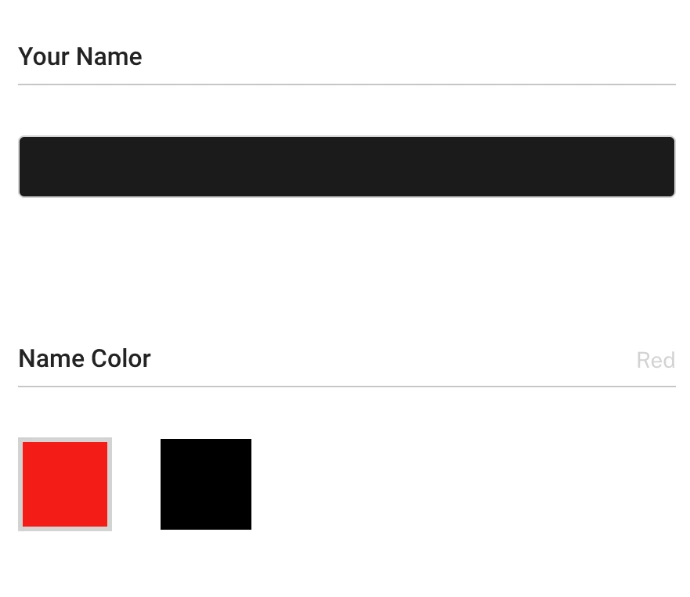
Task: Click the "Your Name" heading
Action: point(80,57)
